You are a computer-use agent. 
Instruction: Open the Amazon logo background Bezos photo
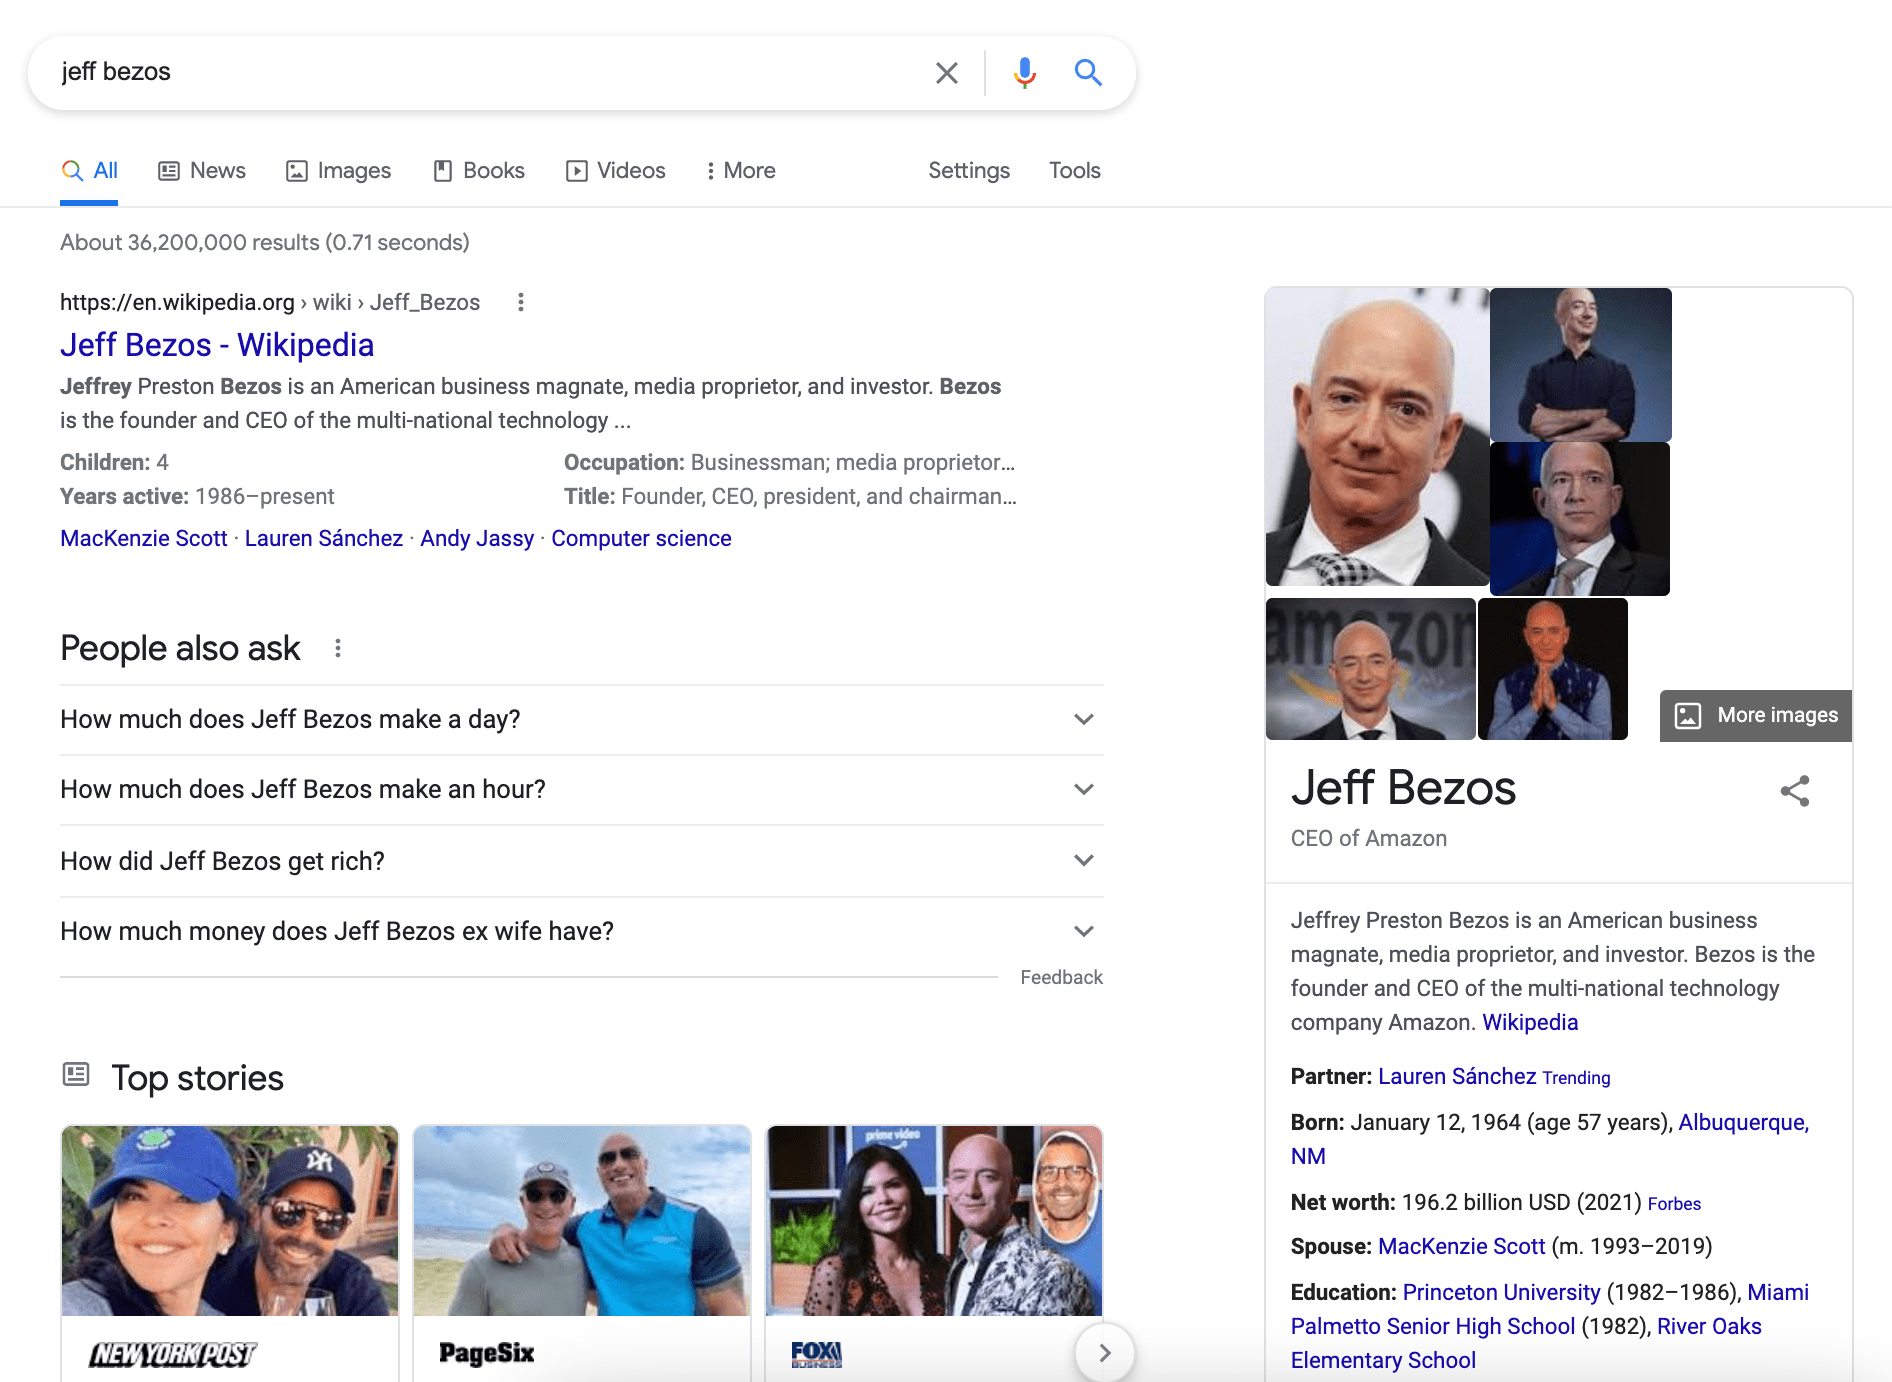point(1370,669)
